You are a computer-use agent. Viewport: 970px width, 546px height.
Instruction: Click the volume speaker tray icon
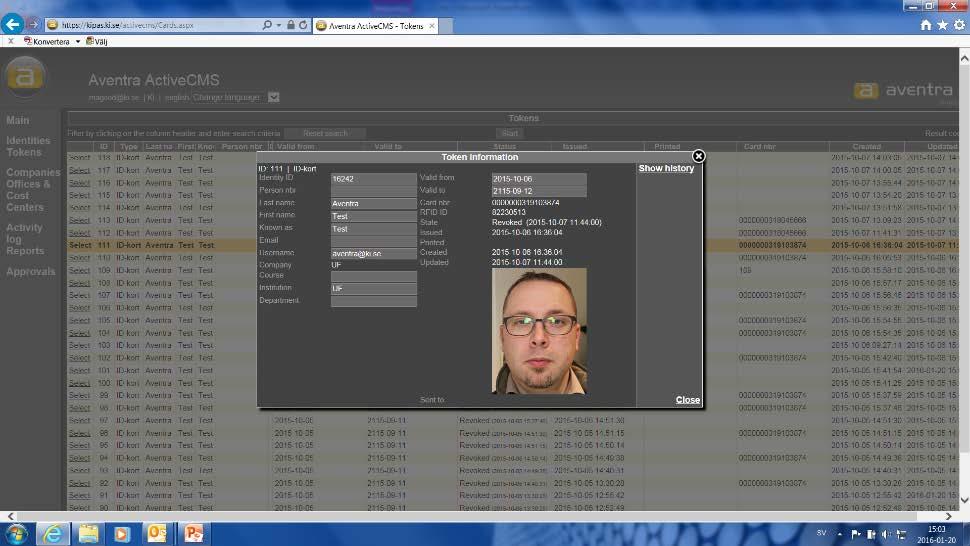click(886, 534)
